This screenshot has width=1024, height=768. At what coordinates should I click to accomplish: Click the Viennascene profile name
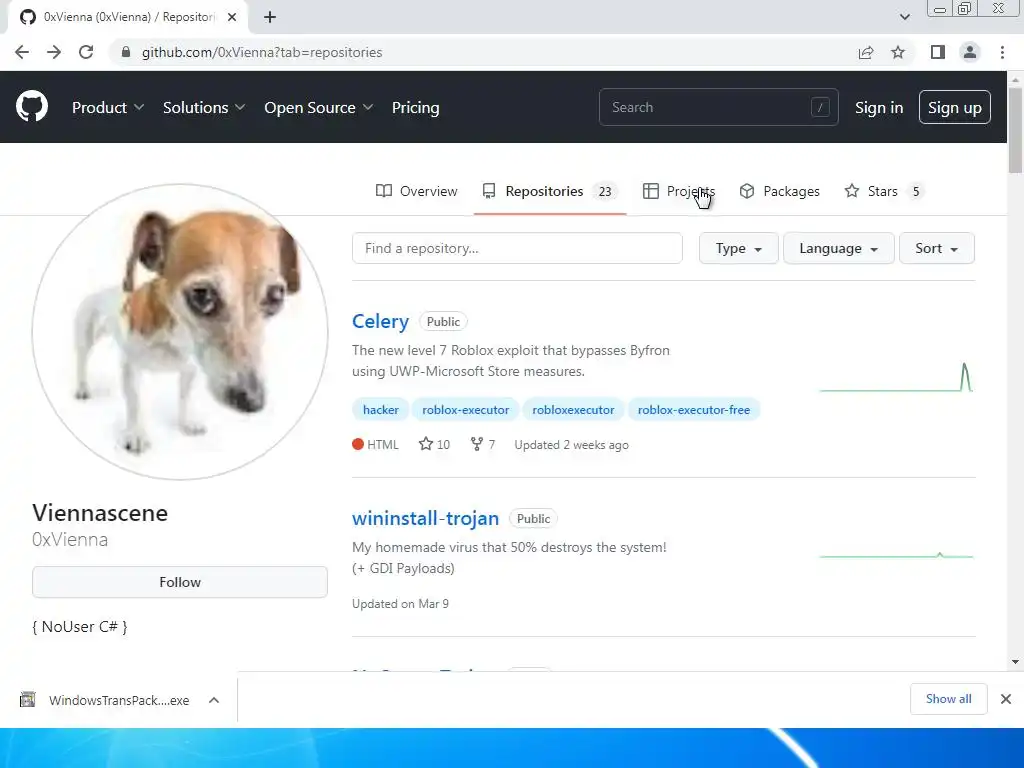pyautogui.click(x=100, y=513)
